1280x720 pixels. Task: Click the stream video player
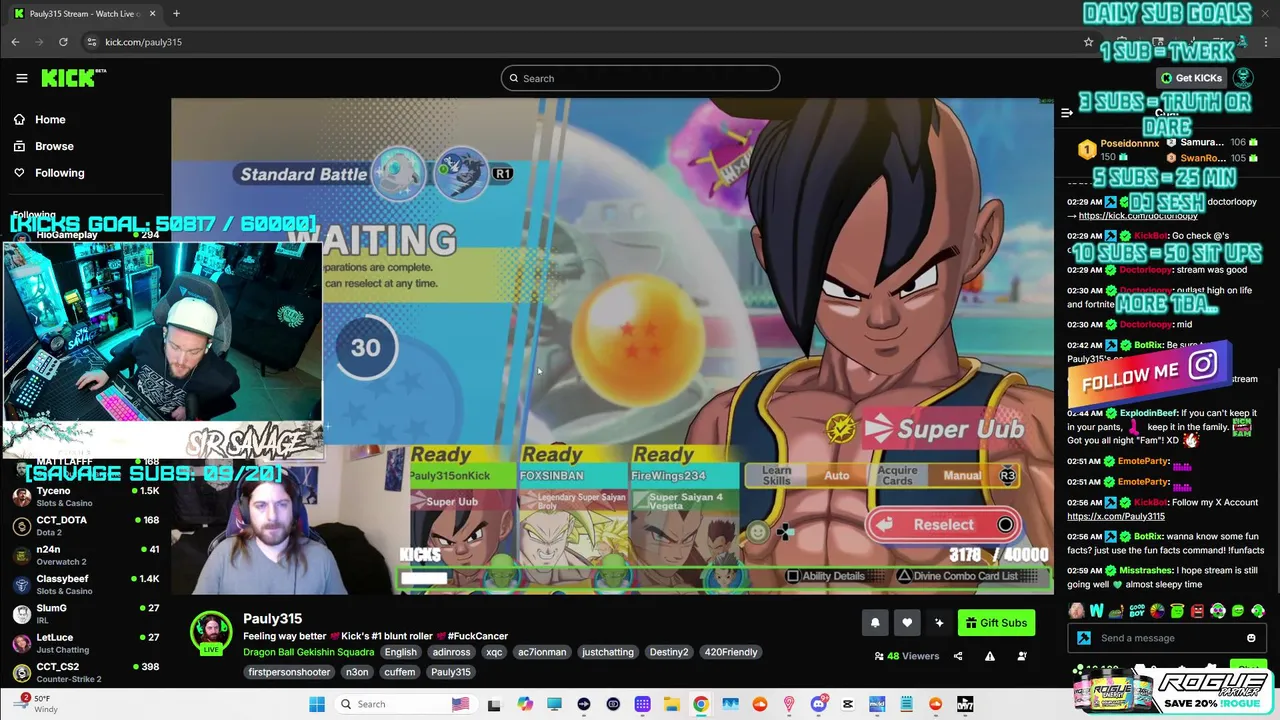(x=612, y=346)
